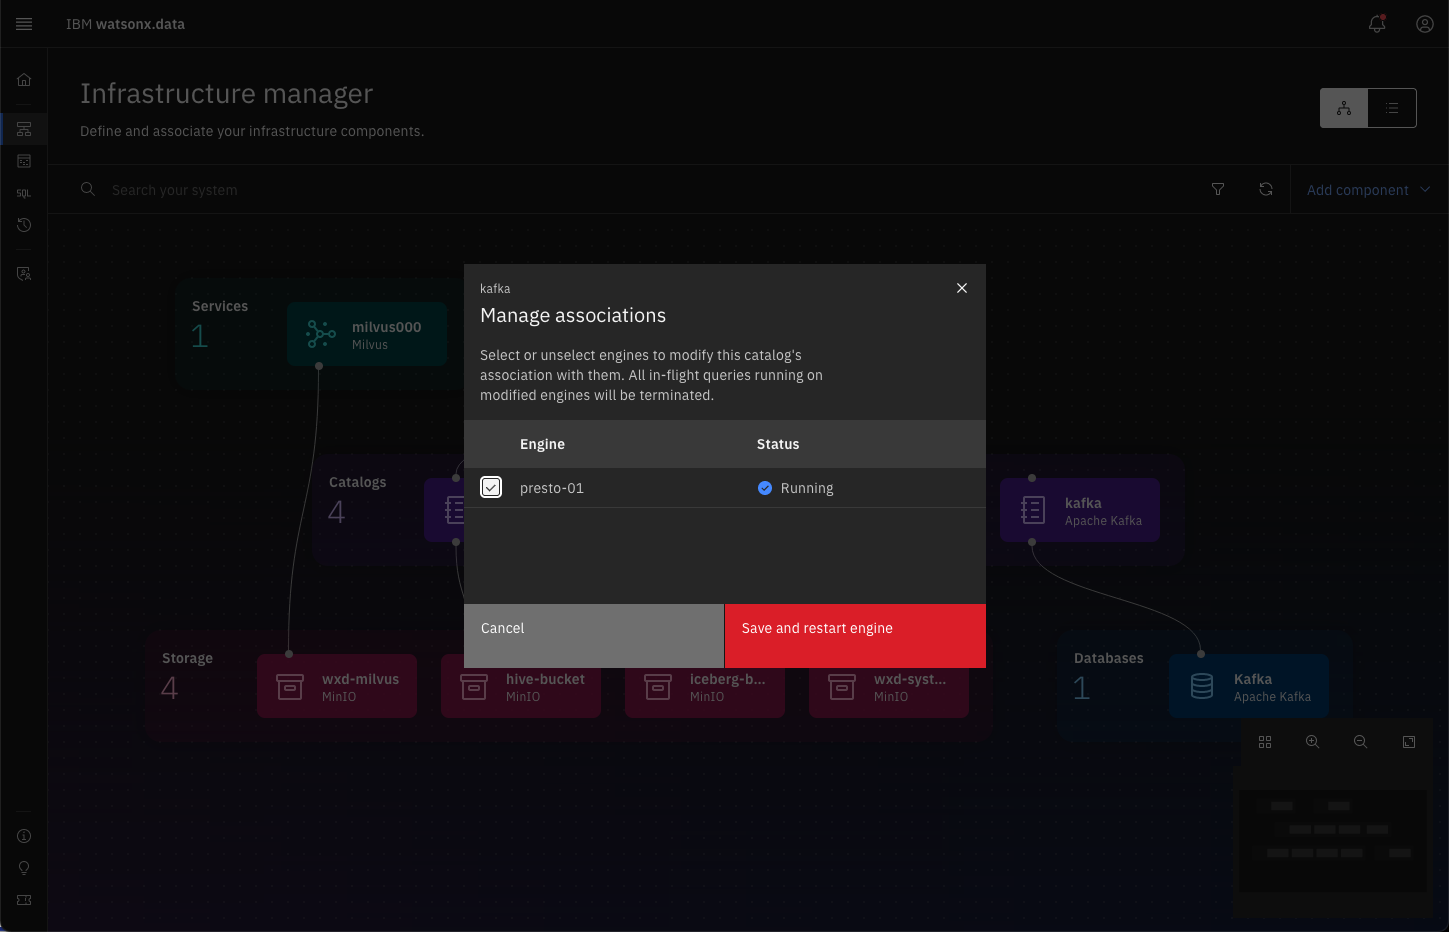The width and height of the screenshot is (1449, 932).
Task: Switch to topology view
Action: [x=1344, y=108]
